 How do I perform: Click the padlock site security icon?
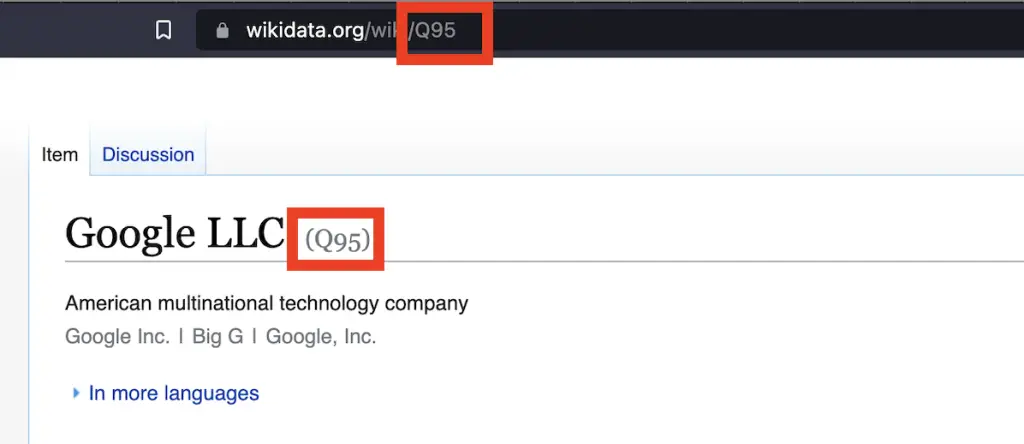(223, 31)
